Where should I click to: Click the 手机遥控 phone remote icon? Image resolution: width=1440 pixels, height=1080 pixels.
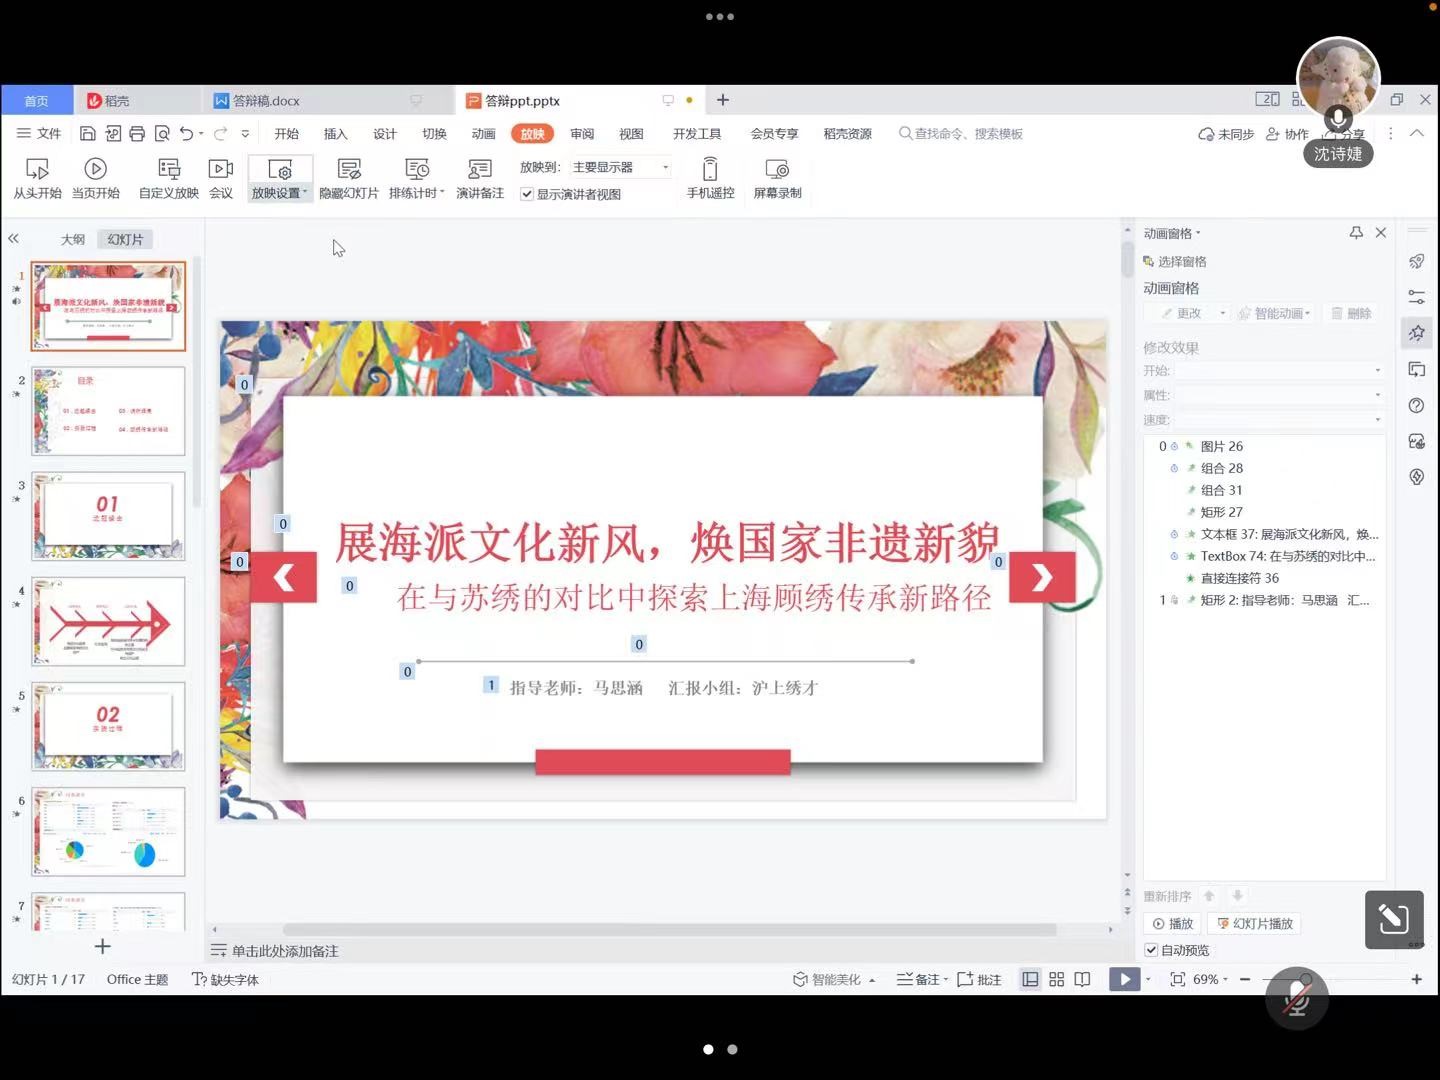point(710,170)
